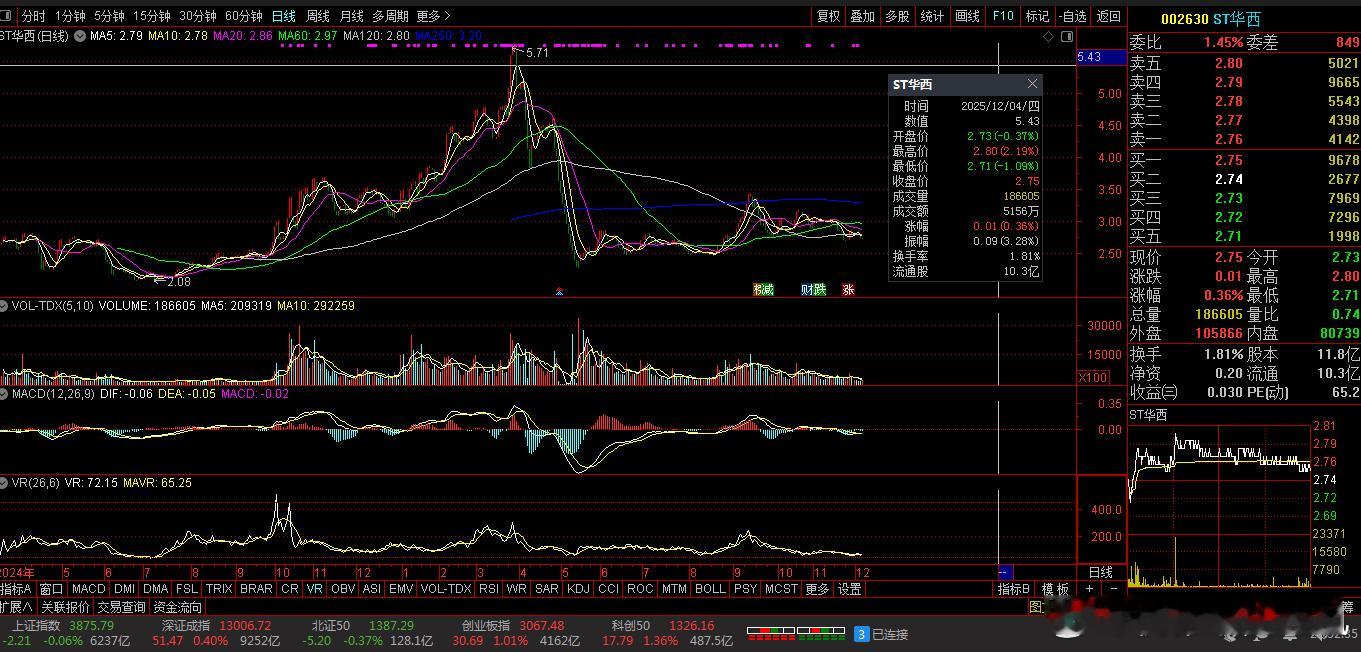Close the ST华西 data tooltip popup

click(1032, 84)
